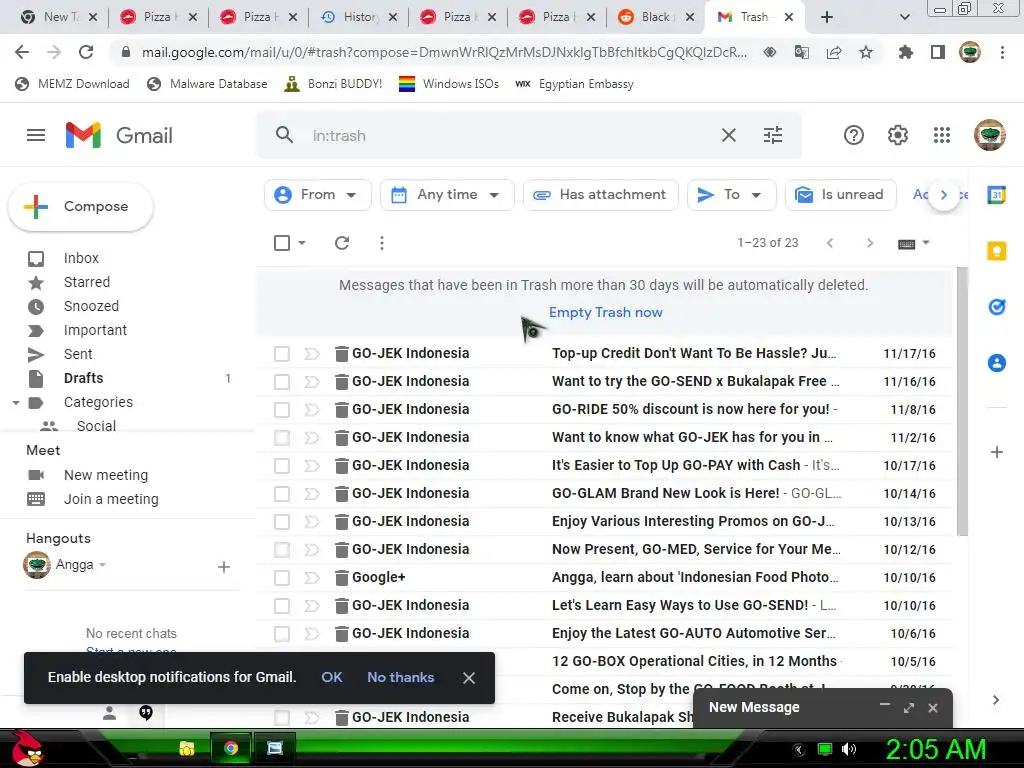Show search options sliders icon
Viewport: 1024px width, 768px height.
773,135
